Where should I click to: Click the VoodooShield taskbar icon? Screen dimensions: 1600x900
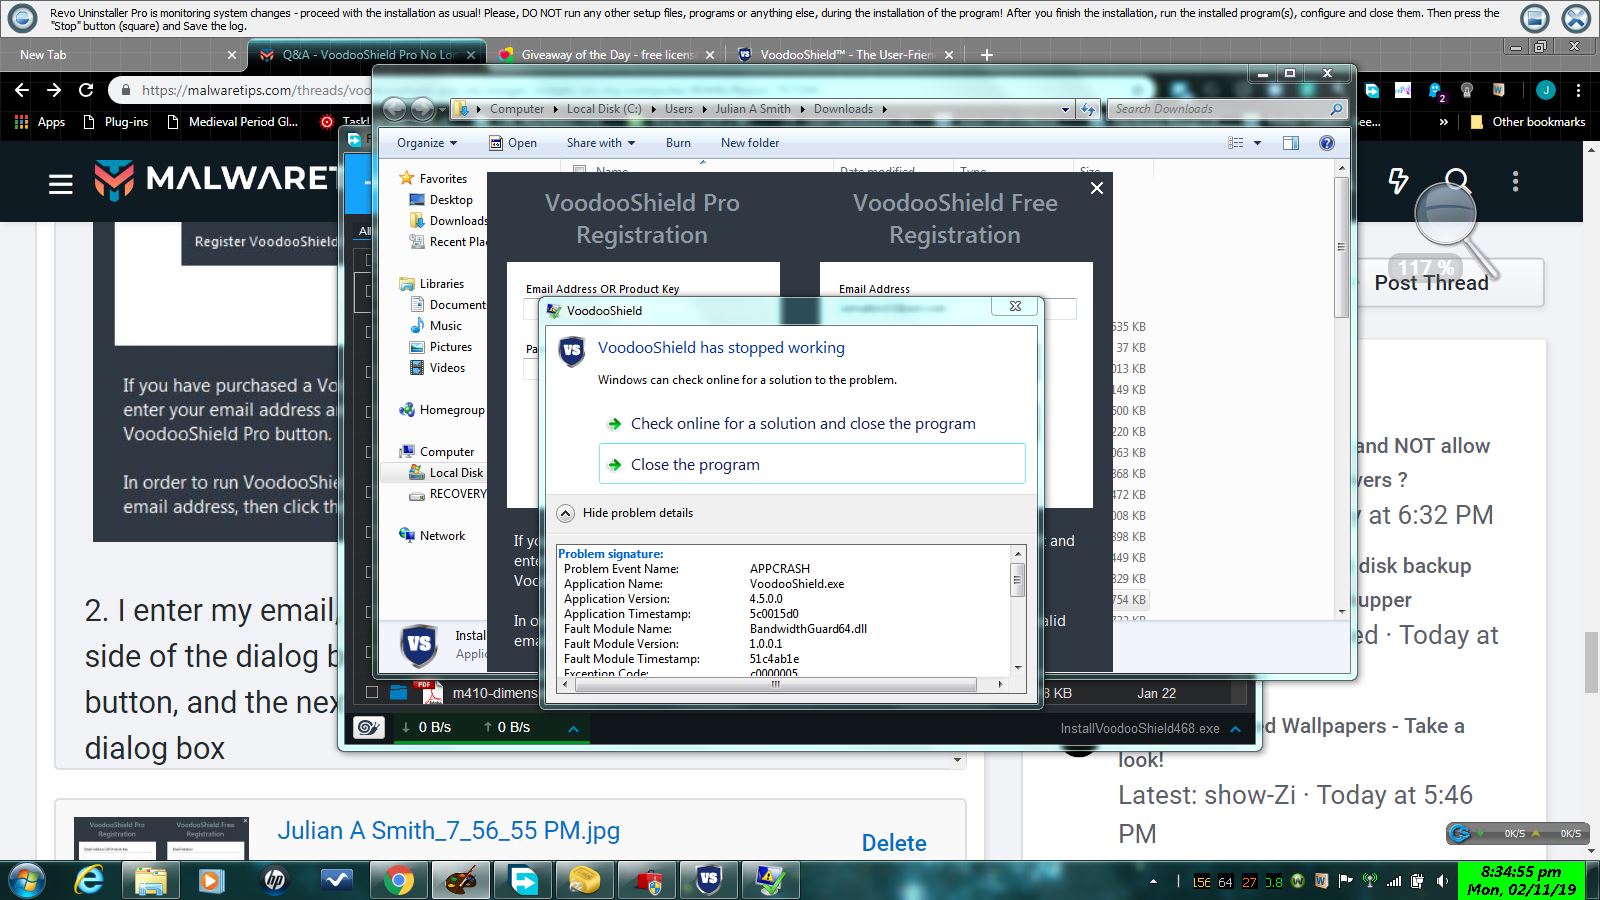[709, 880]
